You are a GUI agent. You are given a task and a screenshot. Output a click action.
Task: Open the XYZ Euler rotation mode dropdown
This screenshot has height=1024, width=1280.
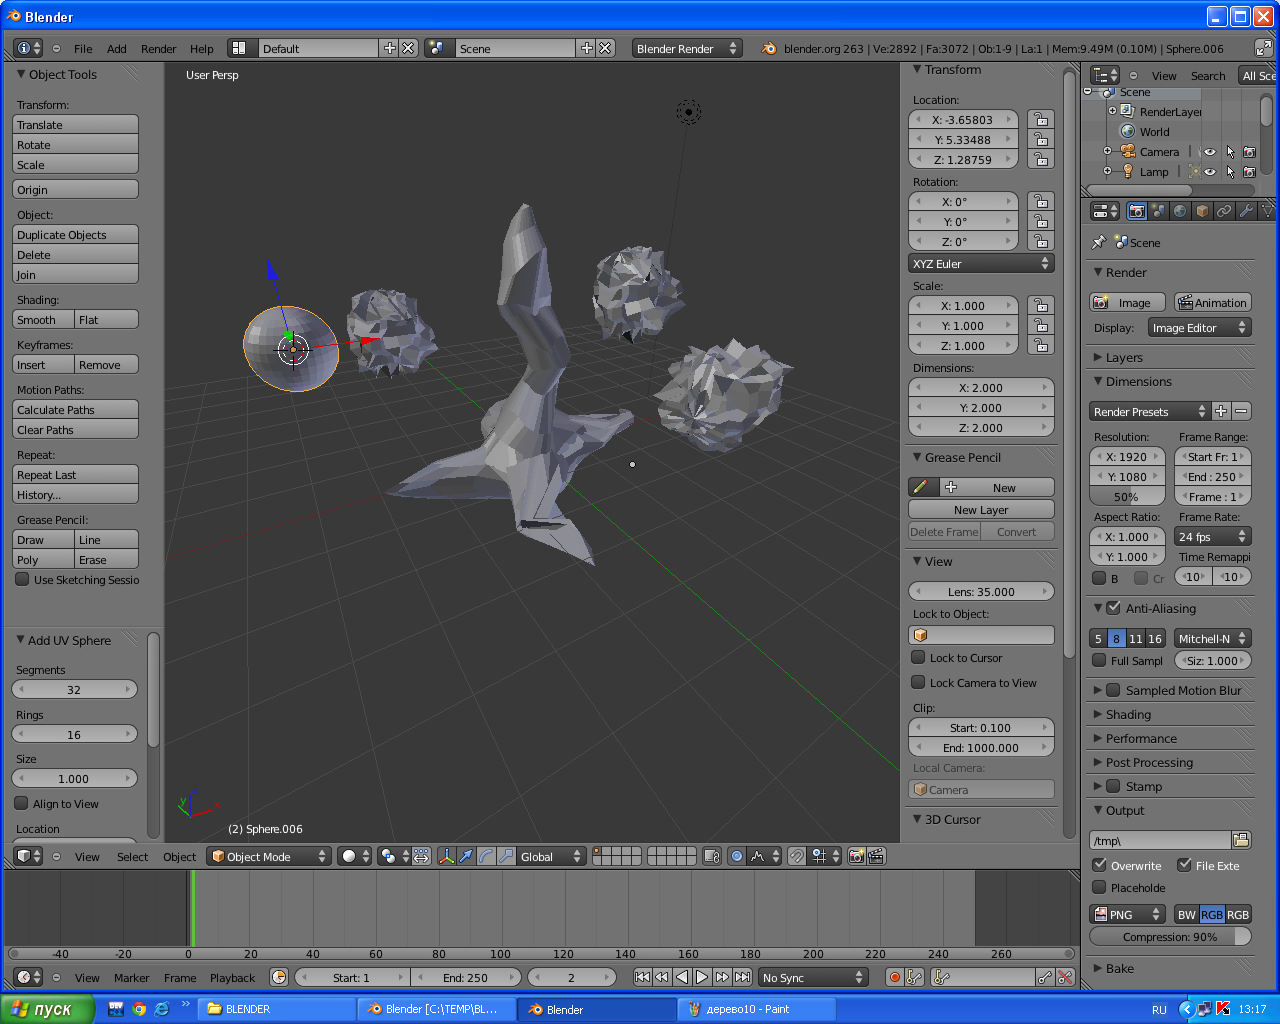pyautogui.click(x=981, y=263)
